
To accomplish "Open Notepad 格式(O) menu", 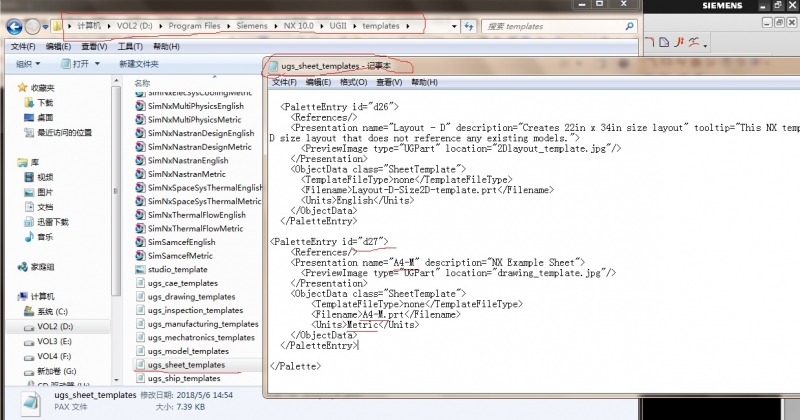I will pos(354,82).
